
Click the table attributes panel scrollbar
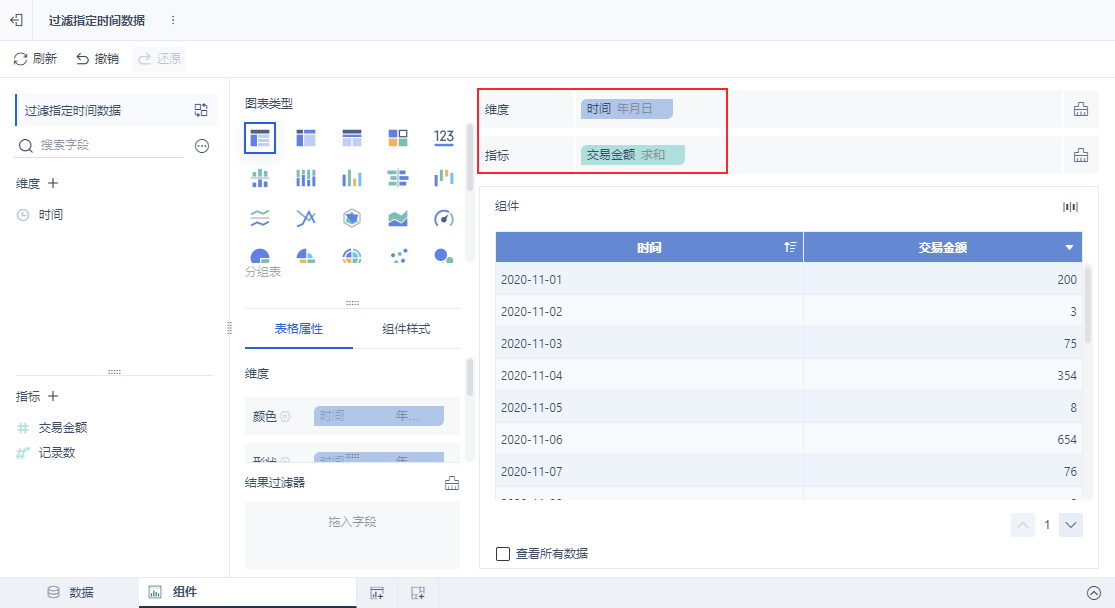tap(469, 377)
